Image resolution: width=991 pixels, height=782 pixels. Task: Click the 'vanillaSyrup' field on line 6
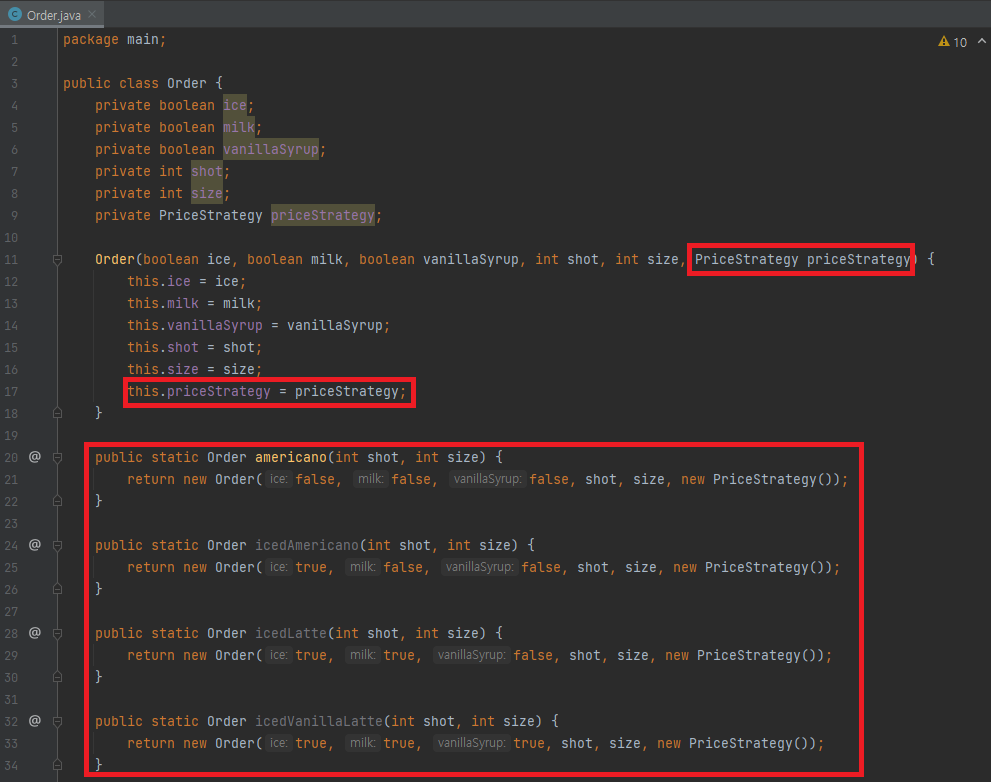pos(271,150)
